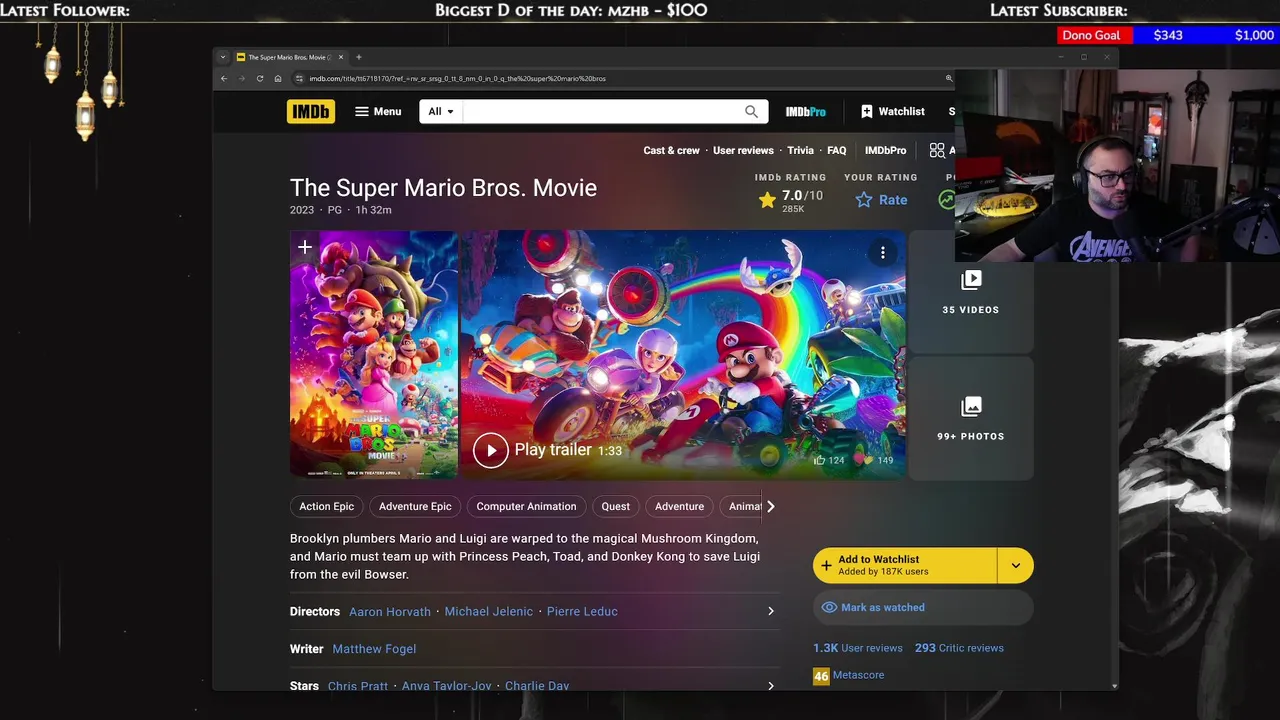Open the Trivia link
Screen dimensions: 1280x720
(800, 150)
